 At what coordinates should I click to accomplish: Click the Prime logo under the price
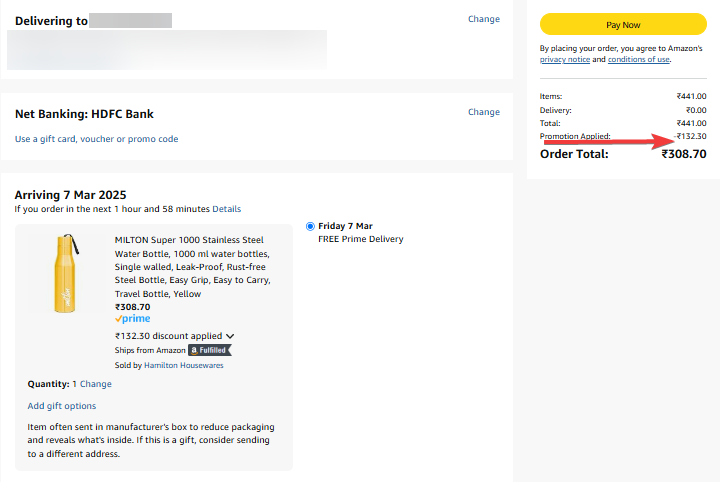tap(133, 319)
